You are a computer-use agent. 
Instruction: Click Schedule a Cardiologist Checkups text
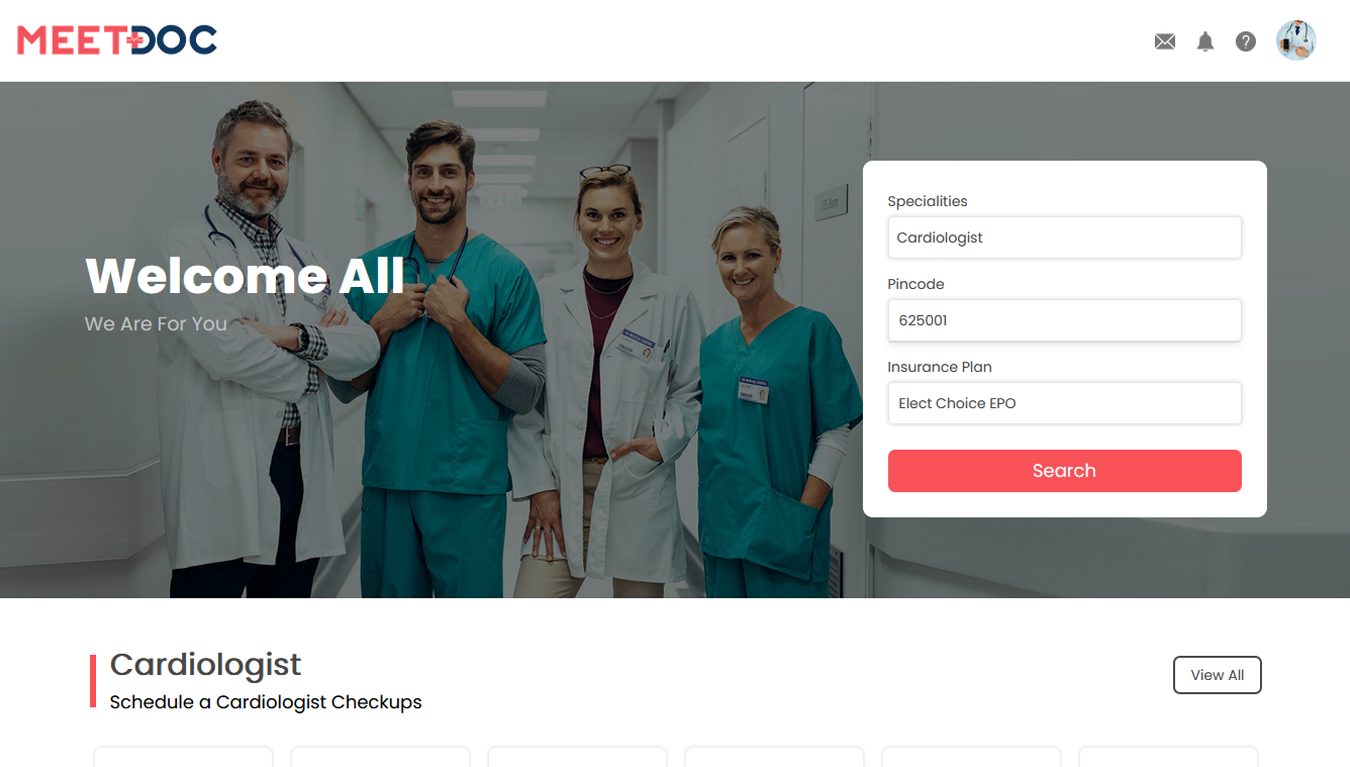pyautogui.click(x=266, y=702)
